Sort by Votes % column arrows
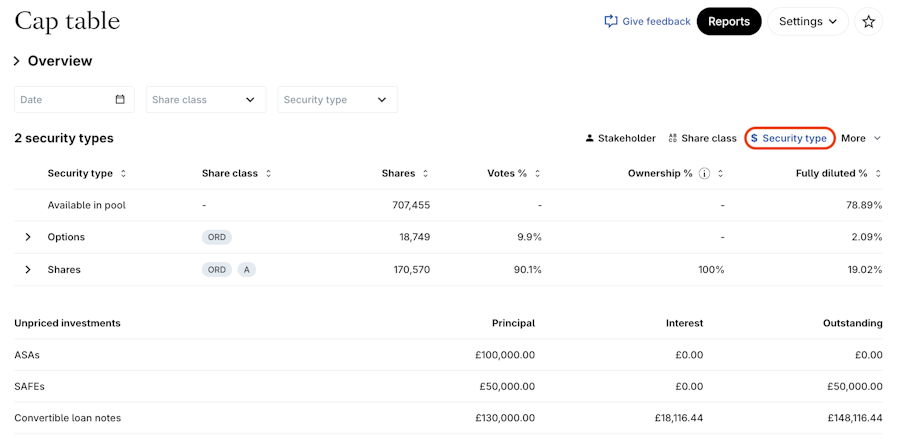The image size is (900, 445). 537,174
